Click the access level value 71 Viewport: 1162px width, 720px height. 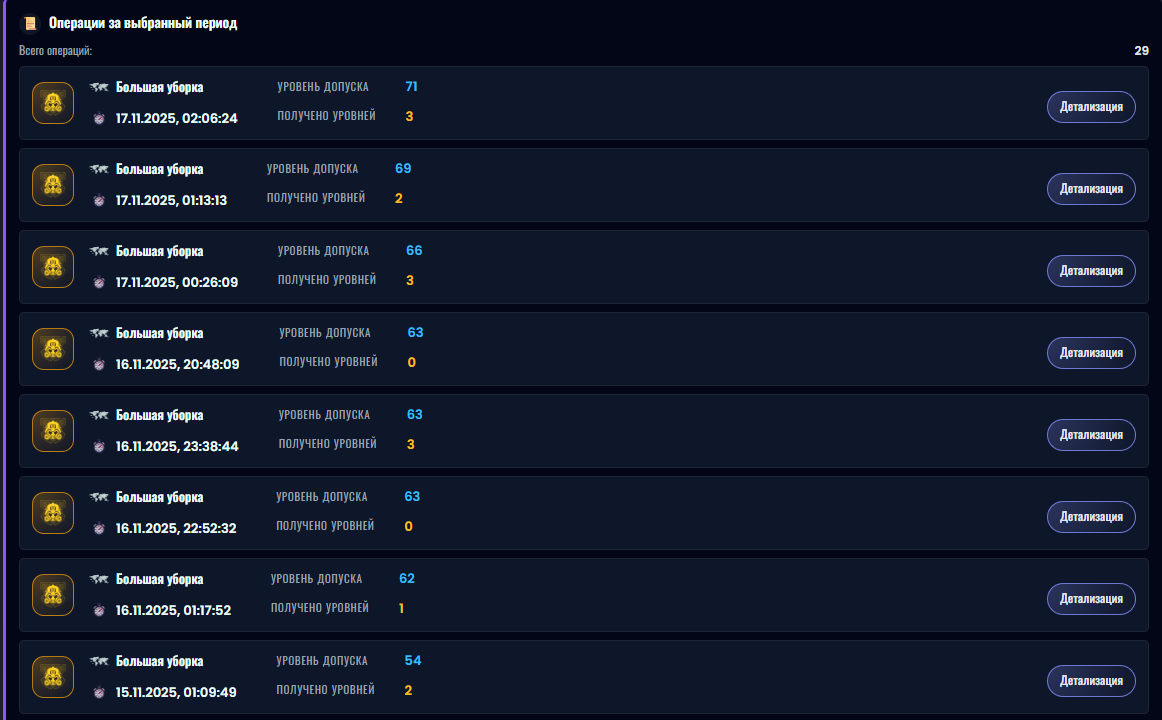tap(411, 87)
